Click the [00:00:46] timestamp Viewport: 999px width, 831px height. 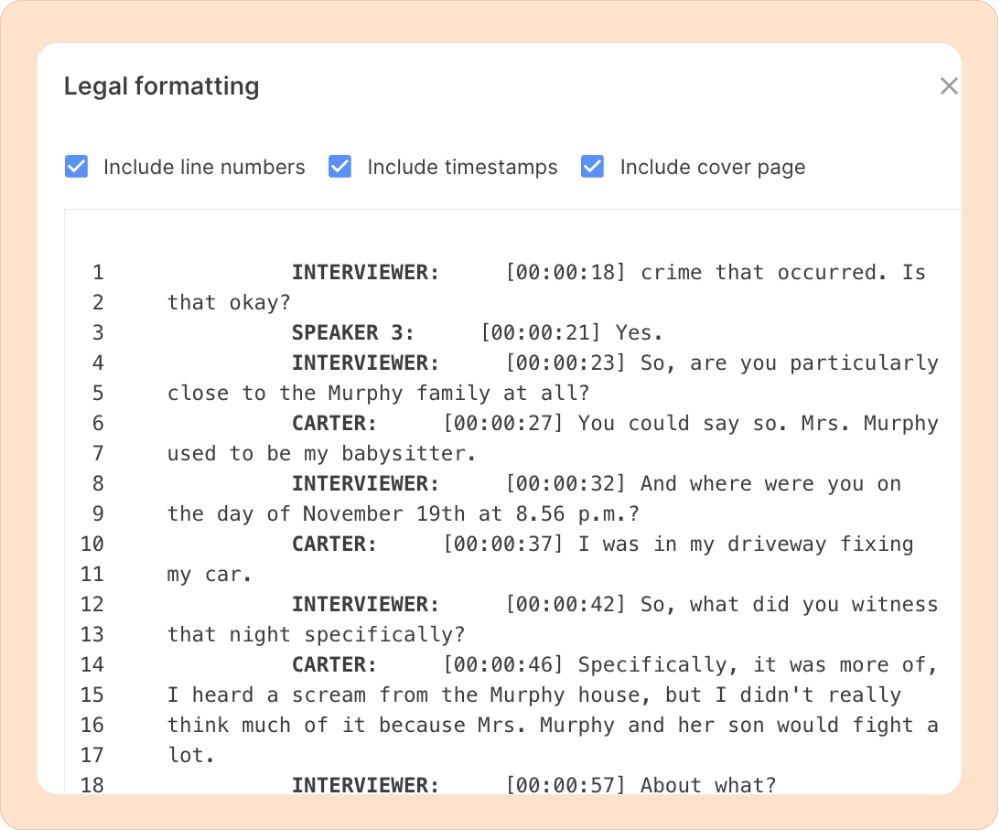(503, 665)
